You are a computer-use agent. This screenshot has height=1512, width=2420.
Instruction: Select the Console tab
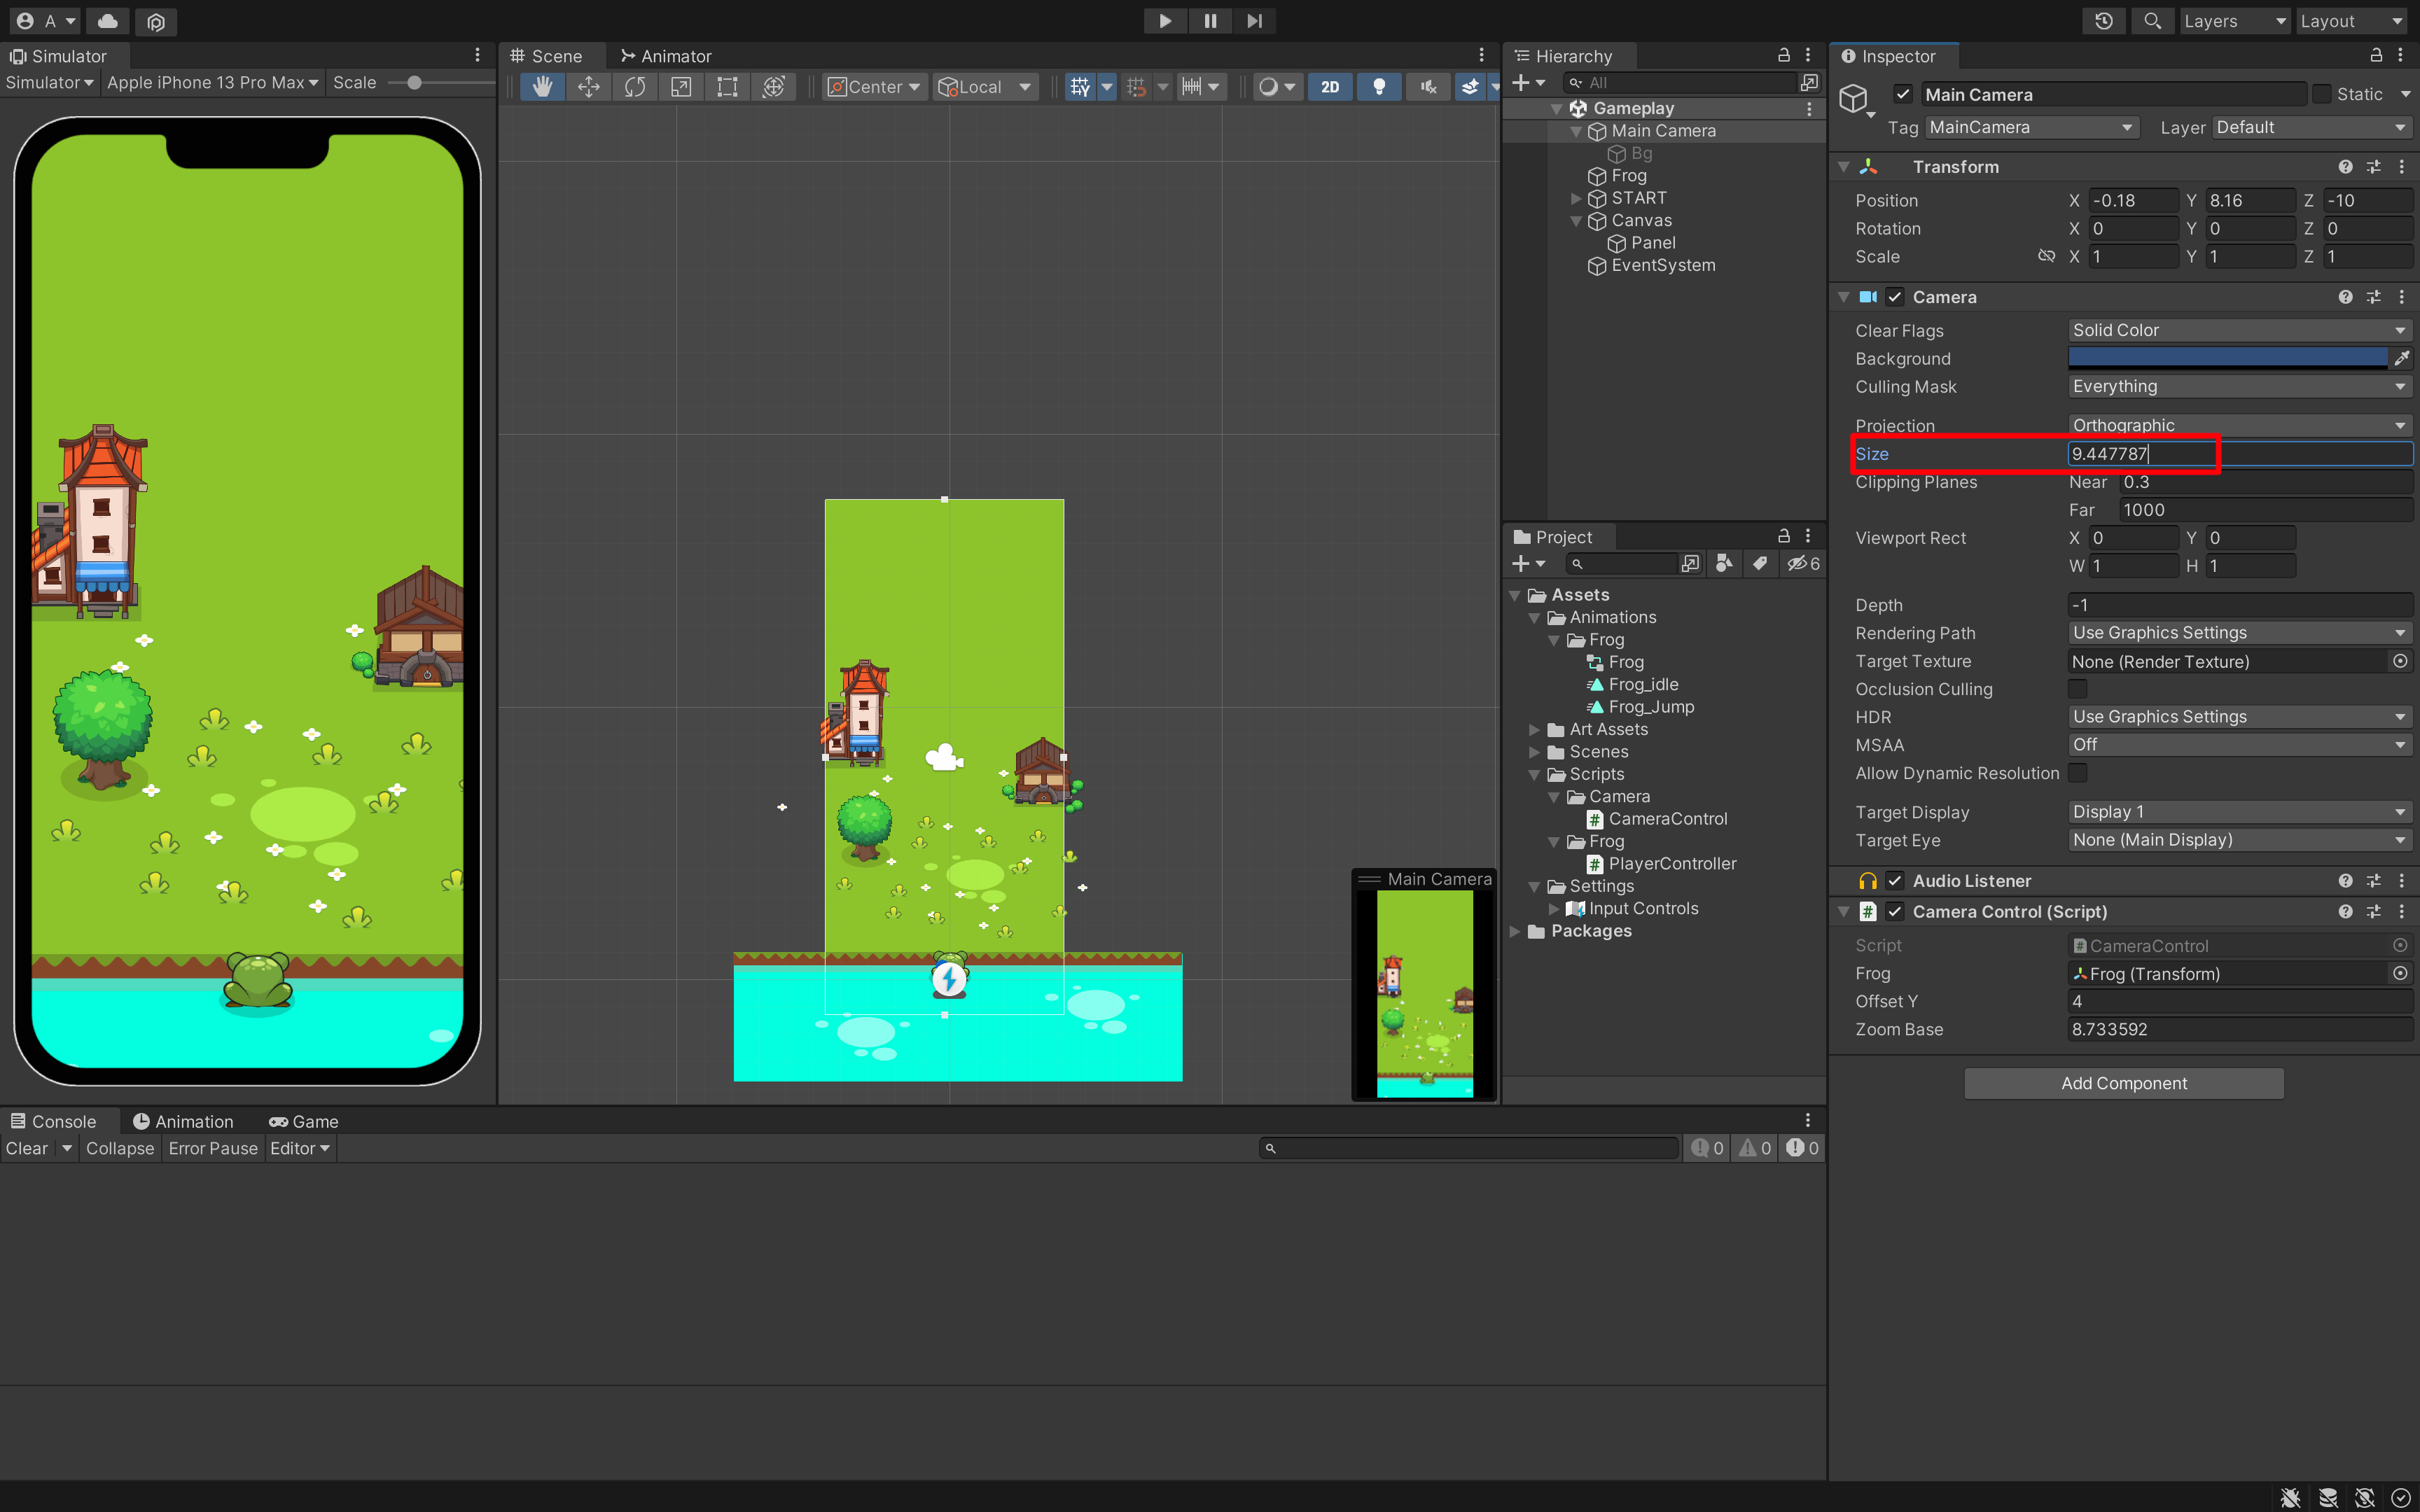coord(54,1122)
